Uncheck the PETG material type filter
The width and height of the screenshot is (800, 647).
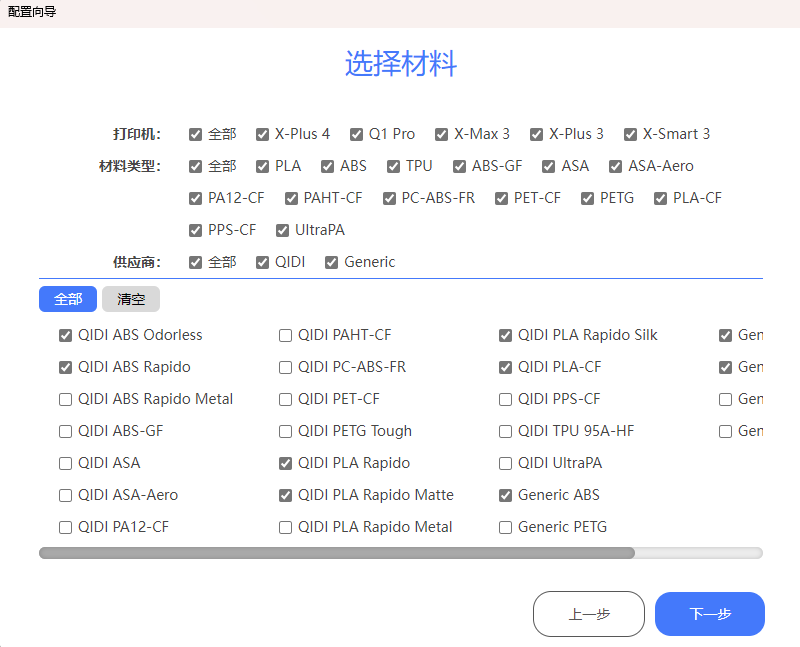click(x=588, y=198)
